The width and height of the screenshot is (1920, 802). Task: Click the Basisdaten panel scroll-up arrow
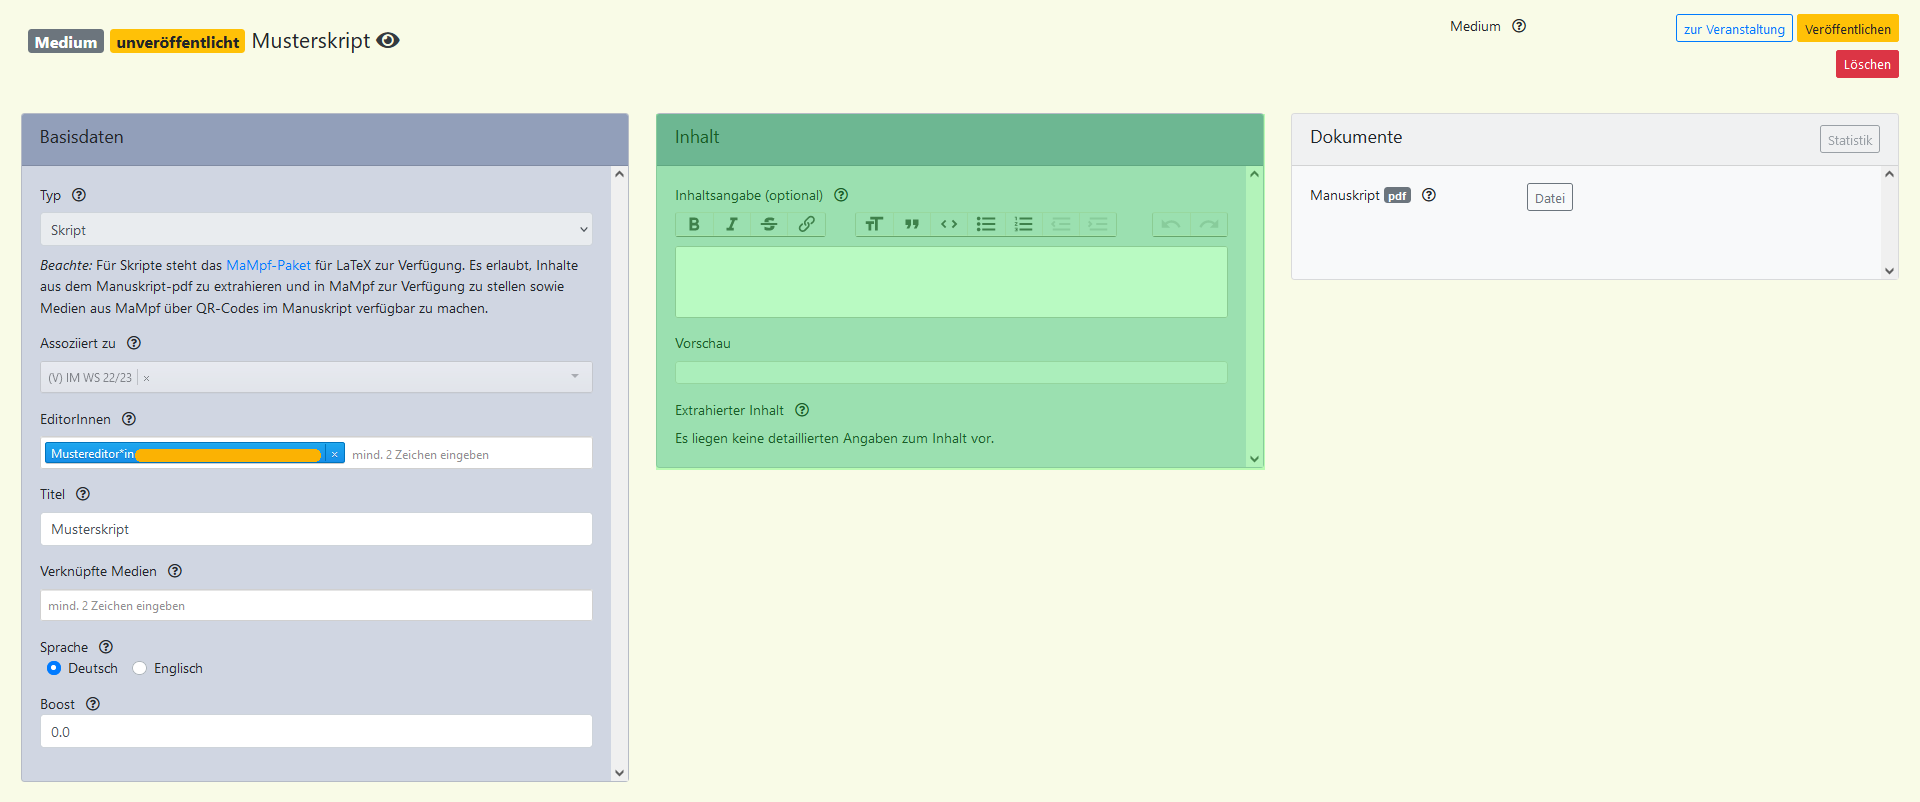(619, 174)
